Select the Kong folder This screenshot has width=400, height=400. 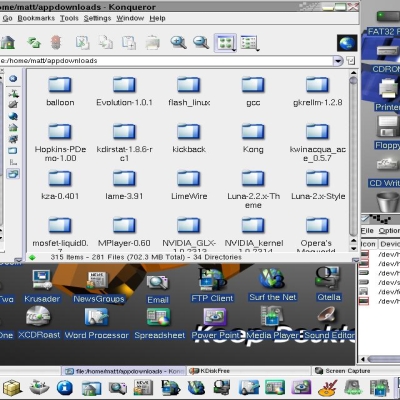click(253, 138)
